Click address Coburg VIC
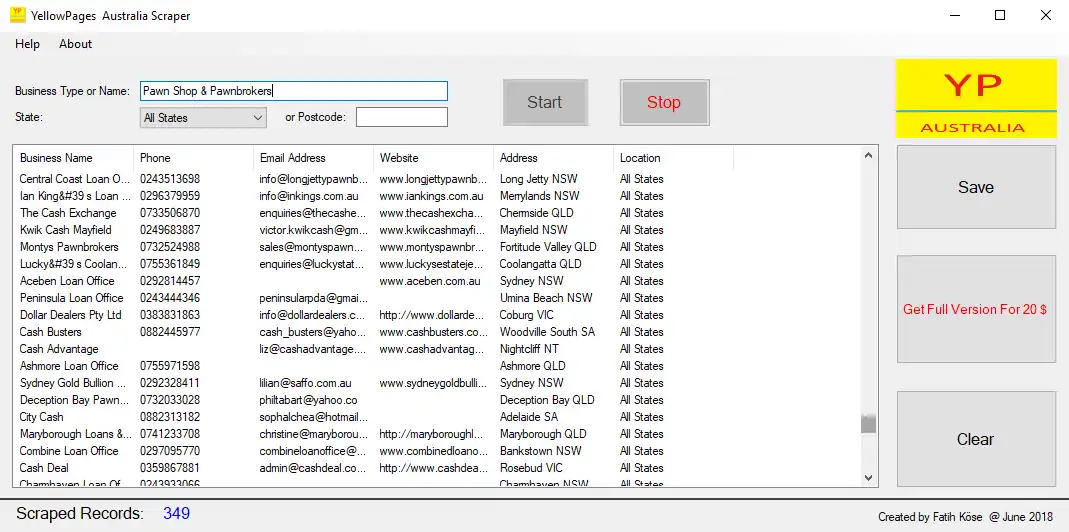This screenshot has width=1069, height=532. point(526,315)
